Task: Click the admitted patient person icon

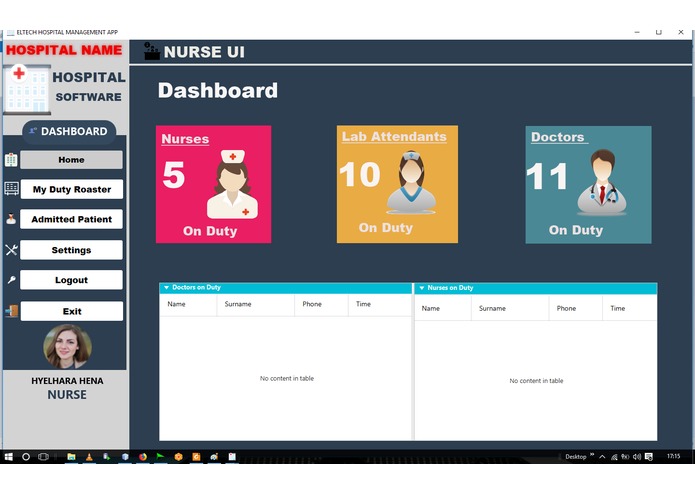Action: (11, 219)
